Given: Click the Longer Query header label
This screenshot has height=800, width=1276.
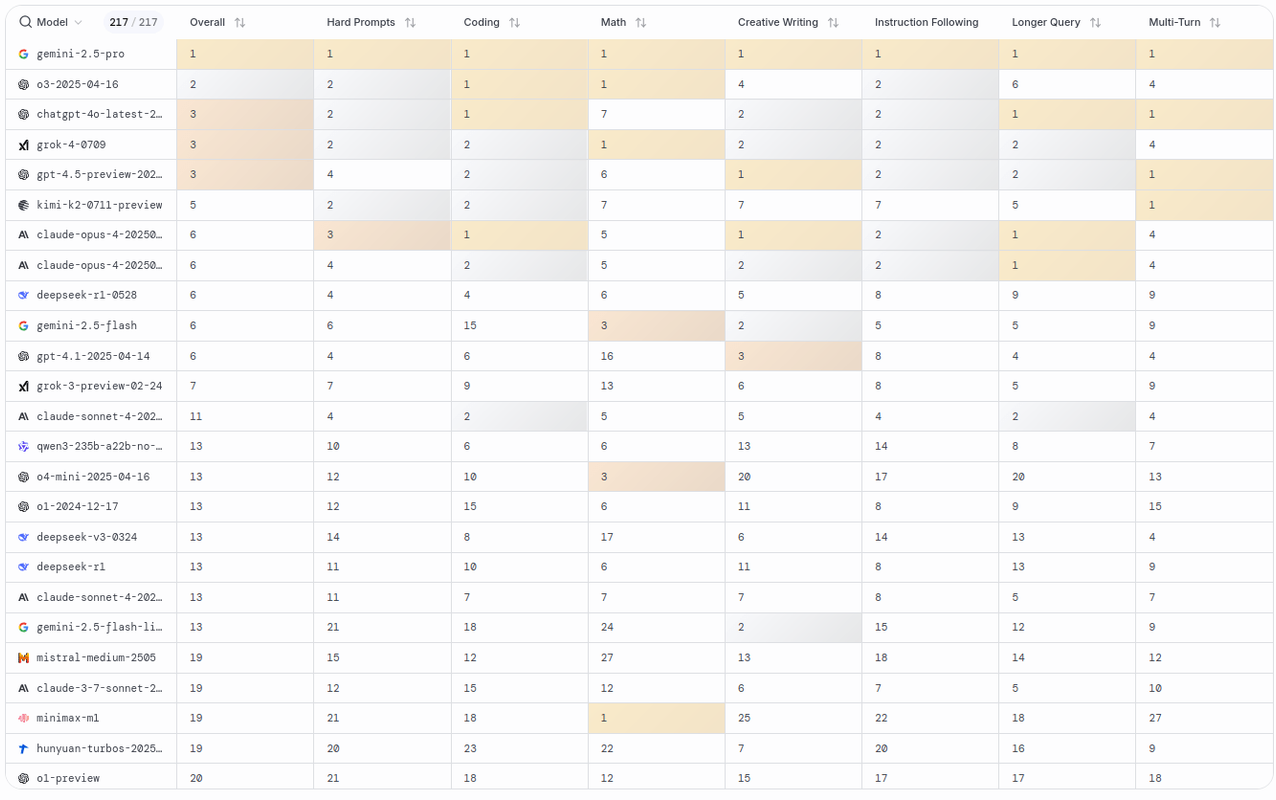Looking at the screenshot, I should tap(1046, 22).
